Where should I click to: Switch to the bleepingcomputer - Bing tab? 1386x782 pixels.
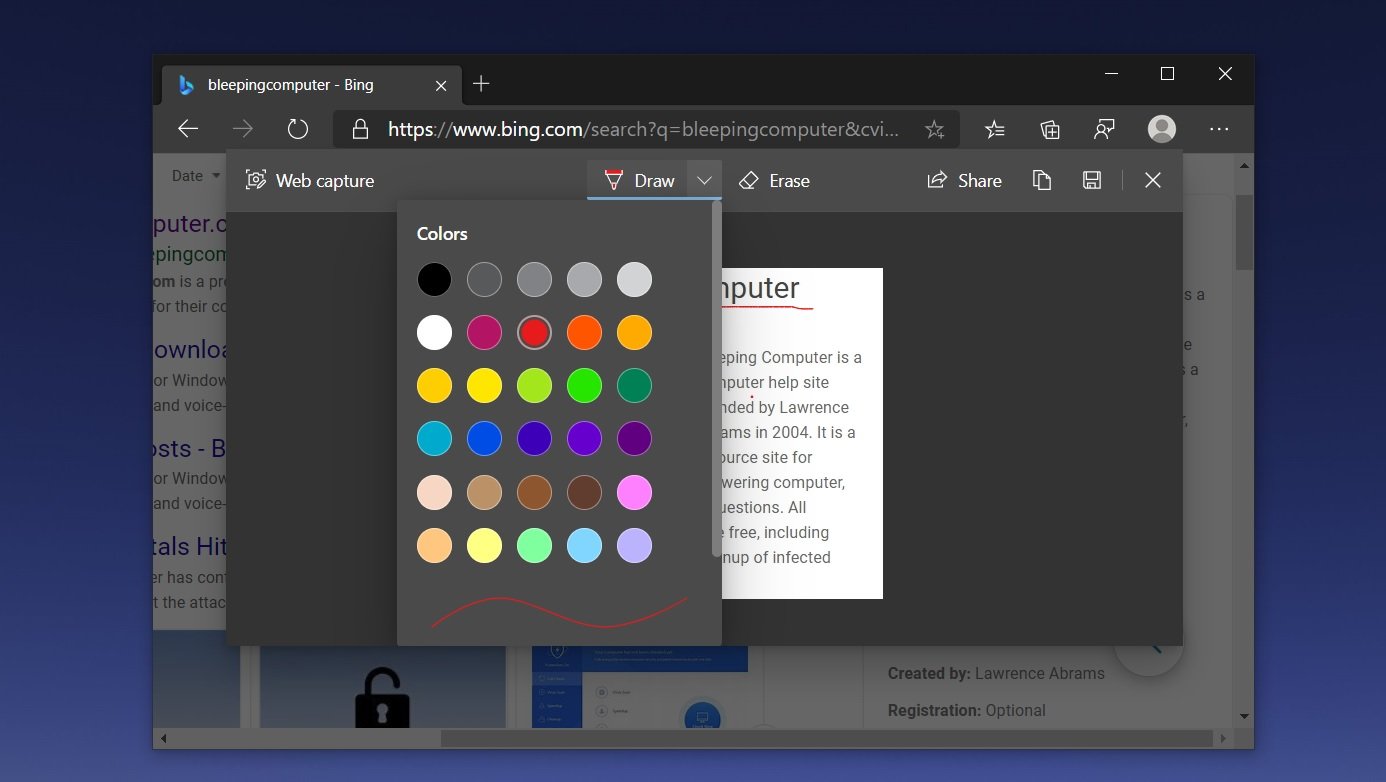click(290, 85)
